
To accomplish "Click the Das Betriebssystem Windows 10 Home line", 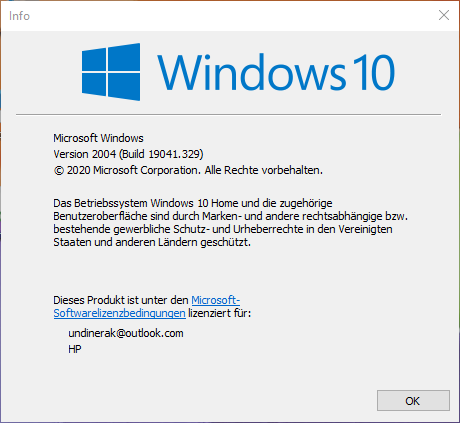I will 193,203.
